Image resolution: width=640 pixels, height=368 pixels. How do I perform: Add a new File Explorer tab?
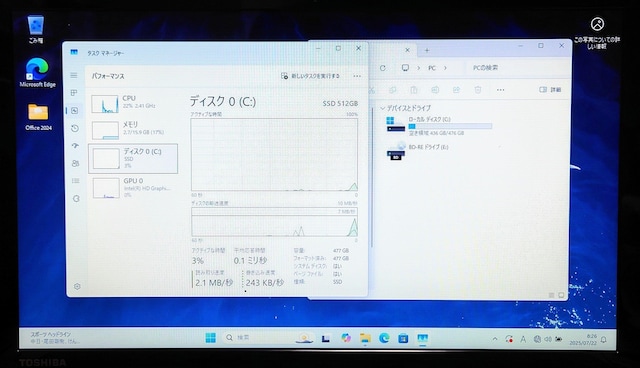427,51
